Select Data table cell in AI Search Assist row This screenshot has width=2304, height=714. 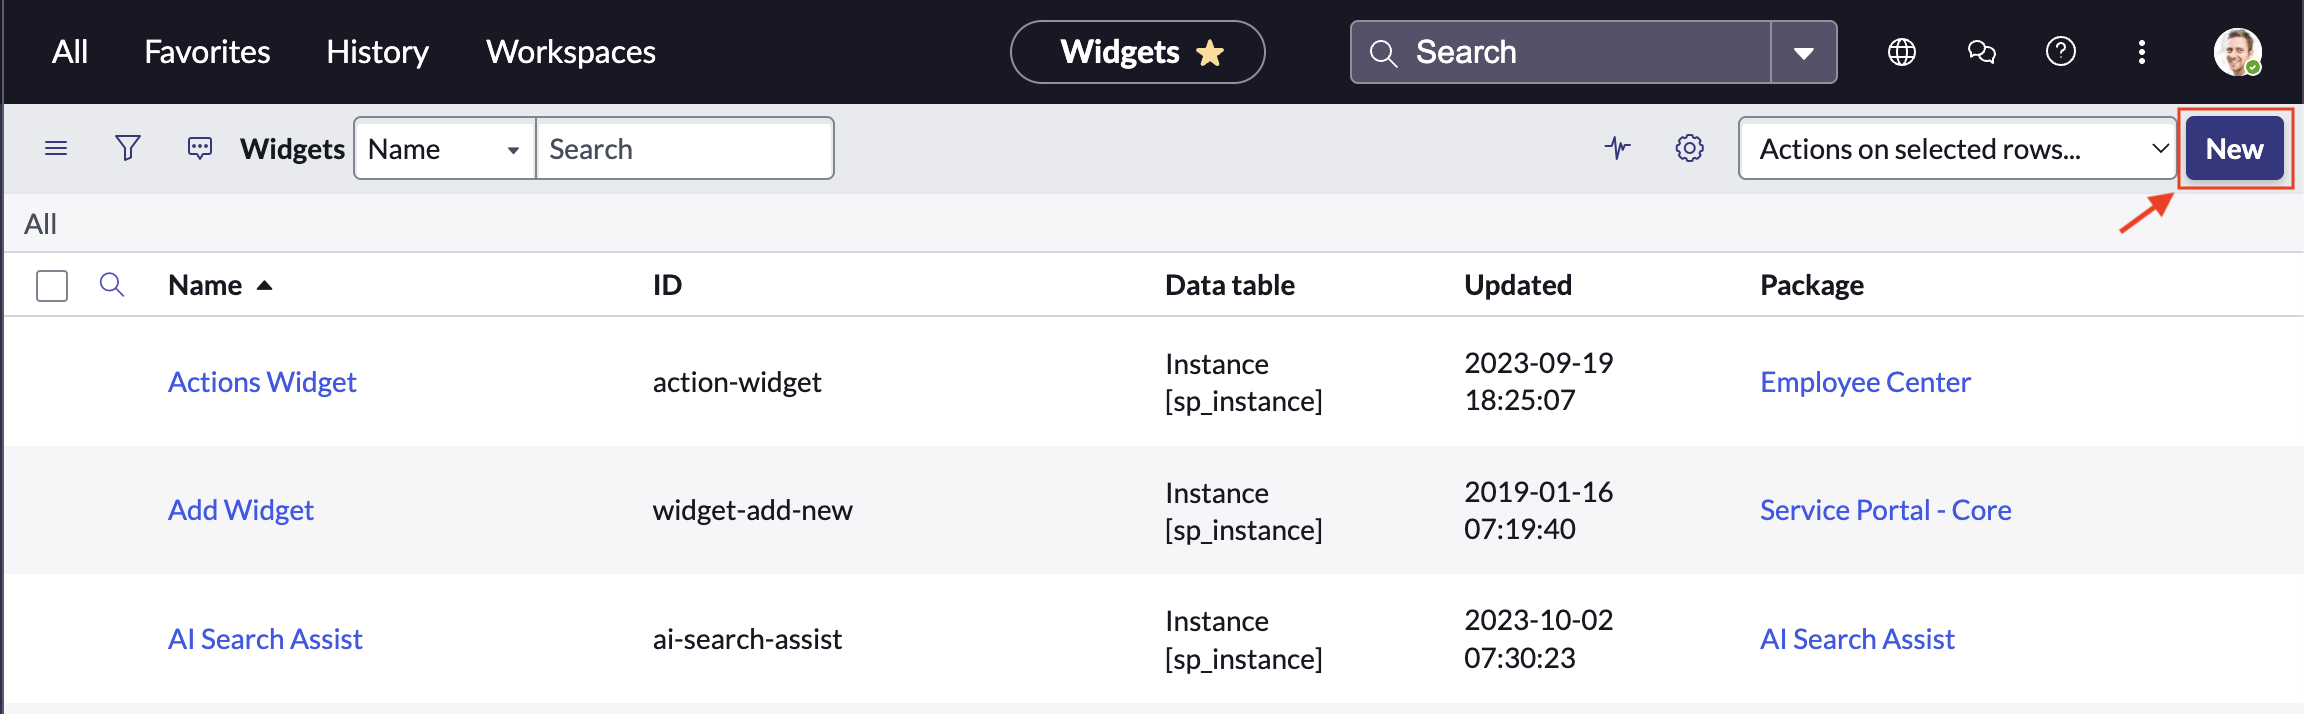point(1244,640)
